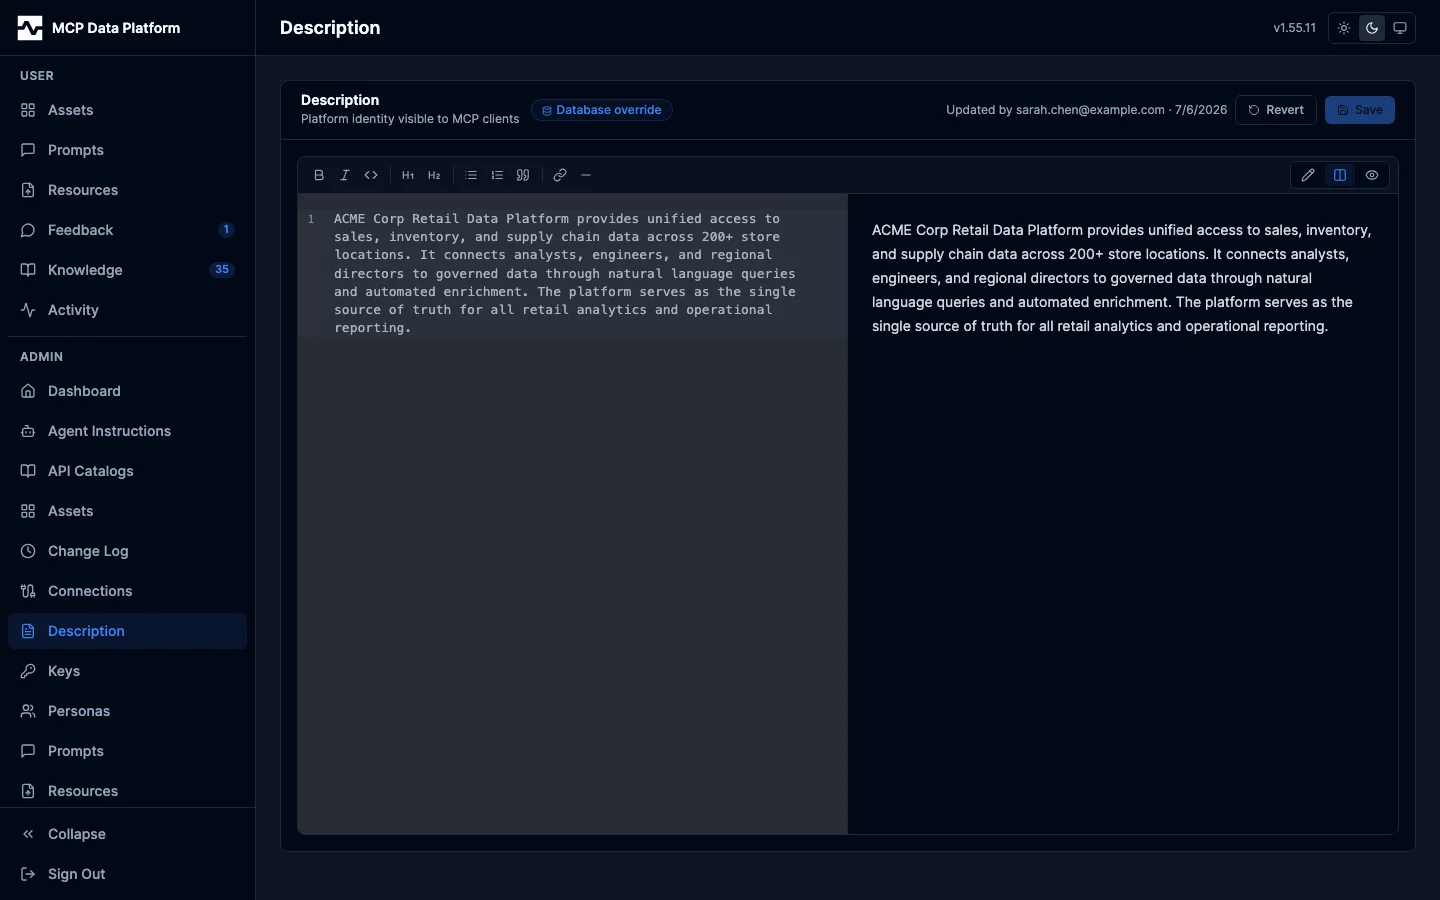Open Prompts under the ADMIN section
Viewport: 1440px width, 900px height.
coord(127,751)
